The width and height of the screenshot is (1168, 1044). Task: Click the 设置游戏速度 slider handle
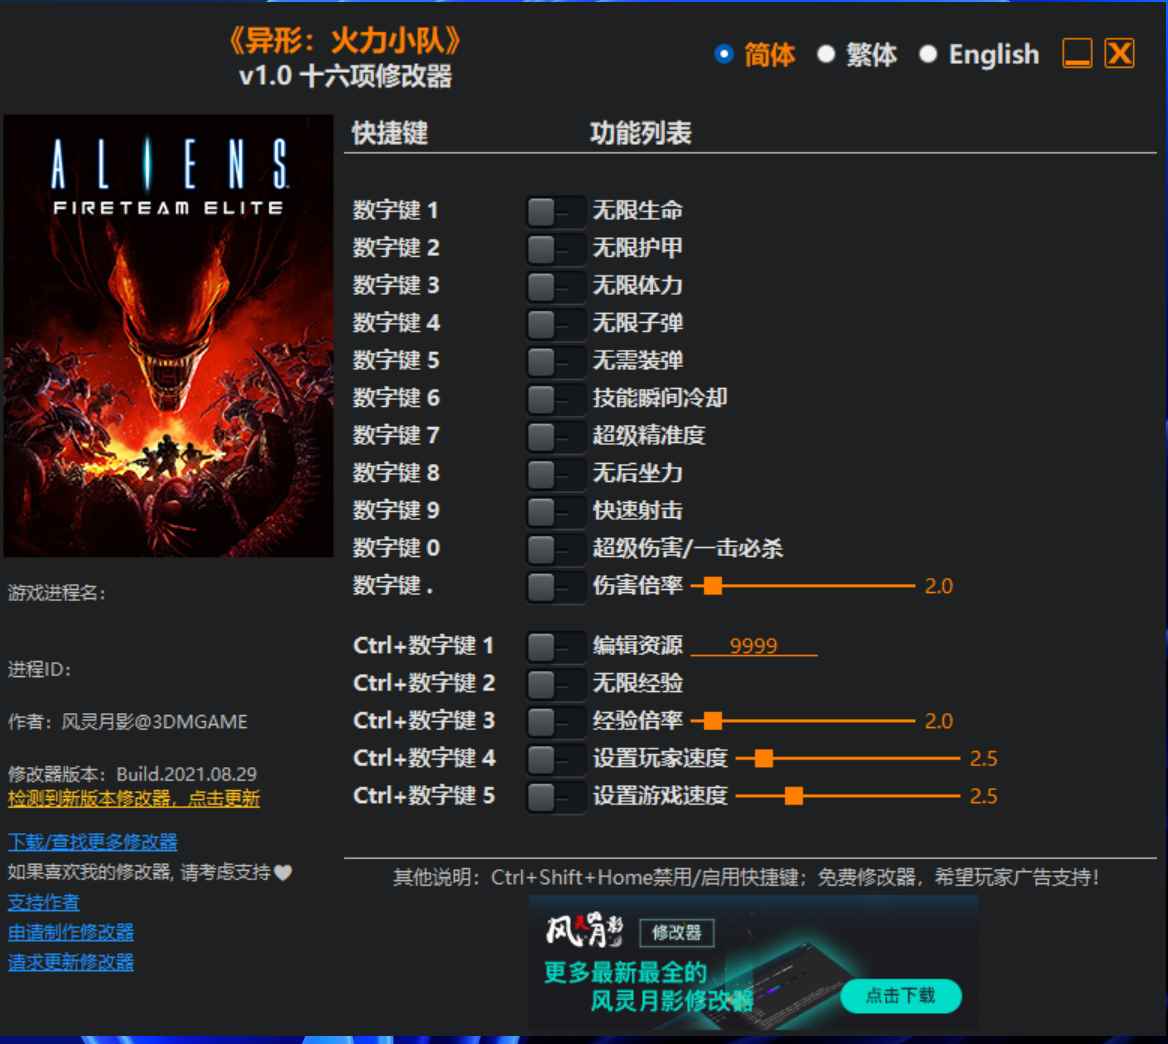coord(793,796)
